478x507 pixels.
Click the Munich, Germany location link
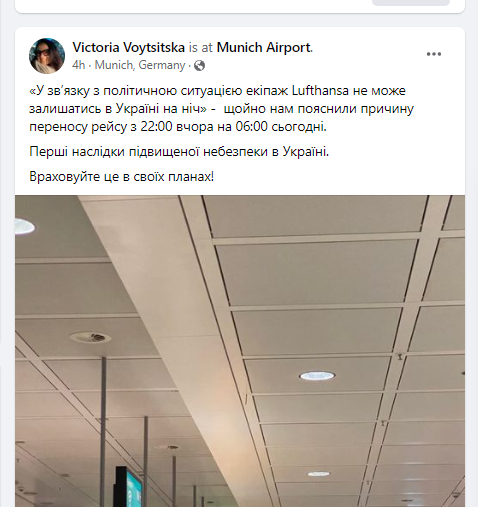click(140, 65)
